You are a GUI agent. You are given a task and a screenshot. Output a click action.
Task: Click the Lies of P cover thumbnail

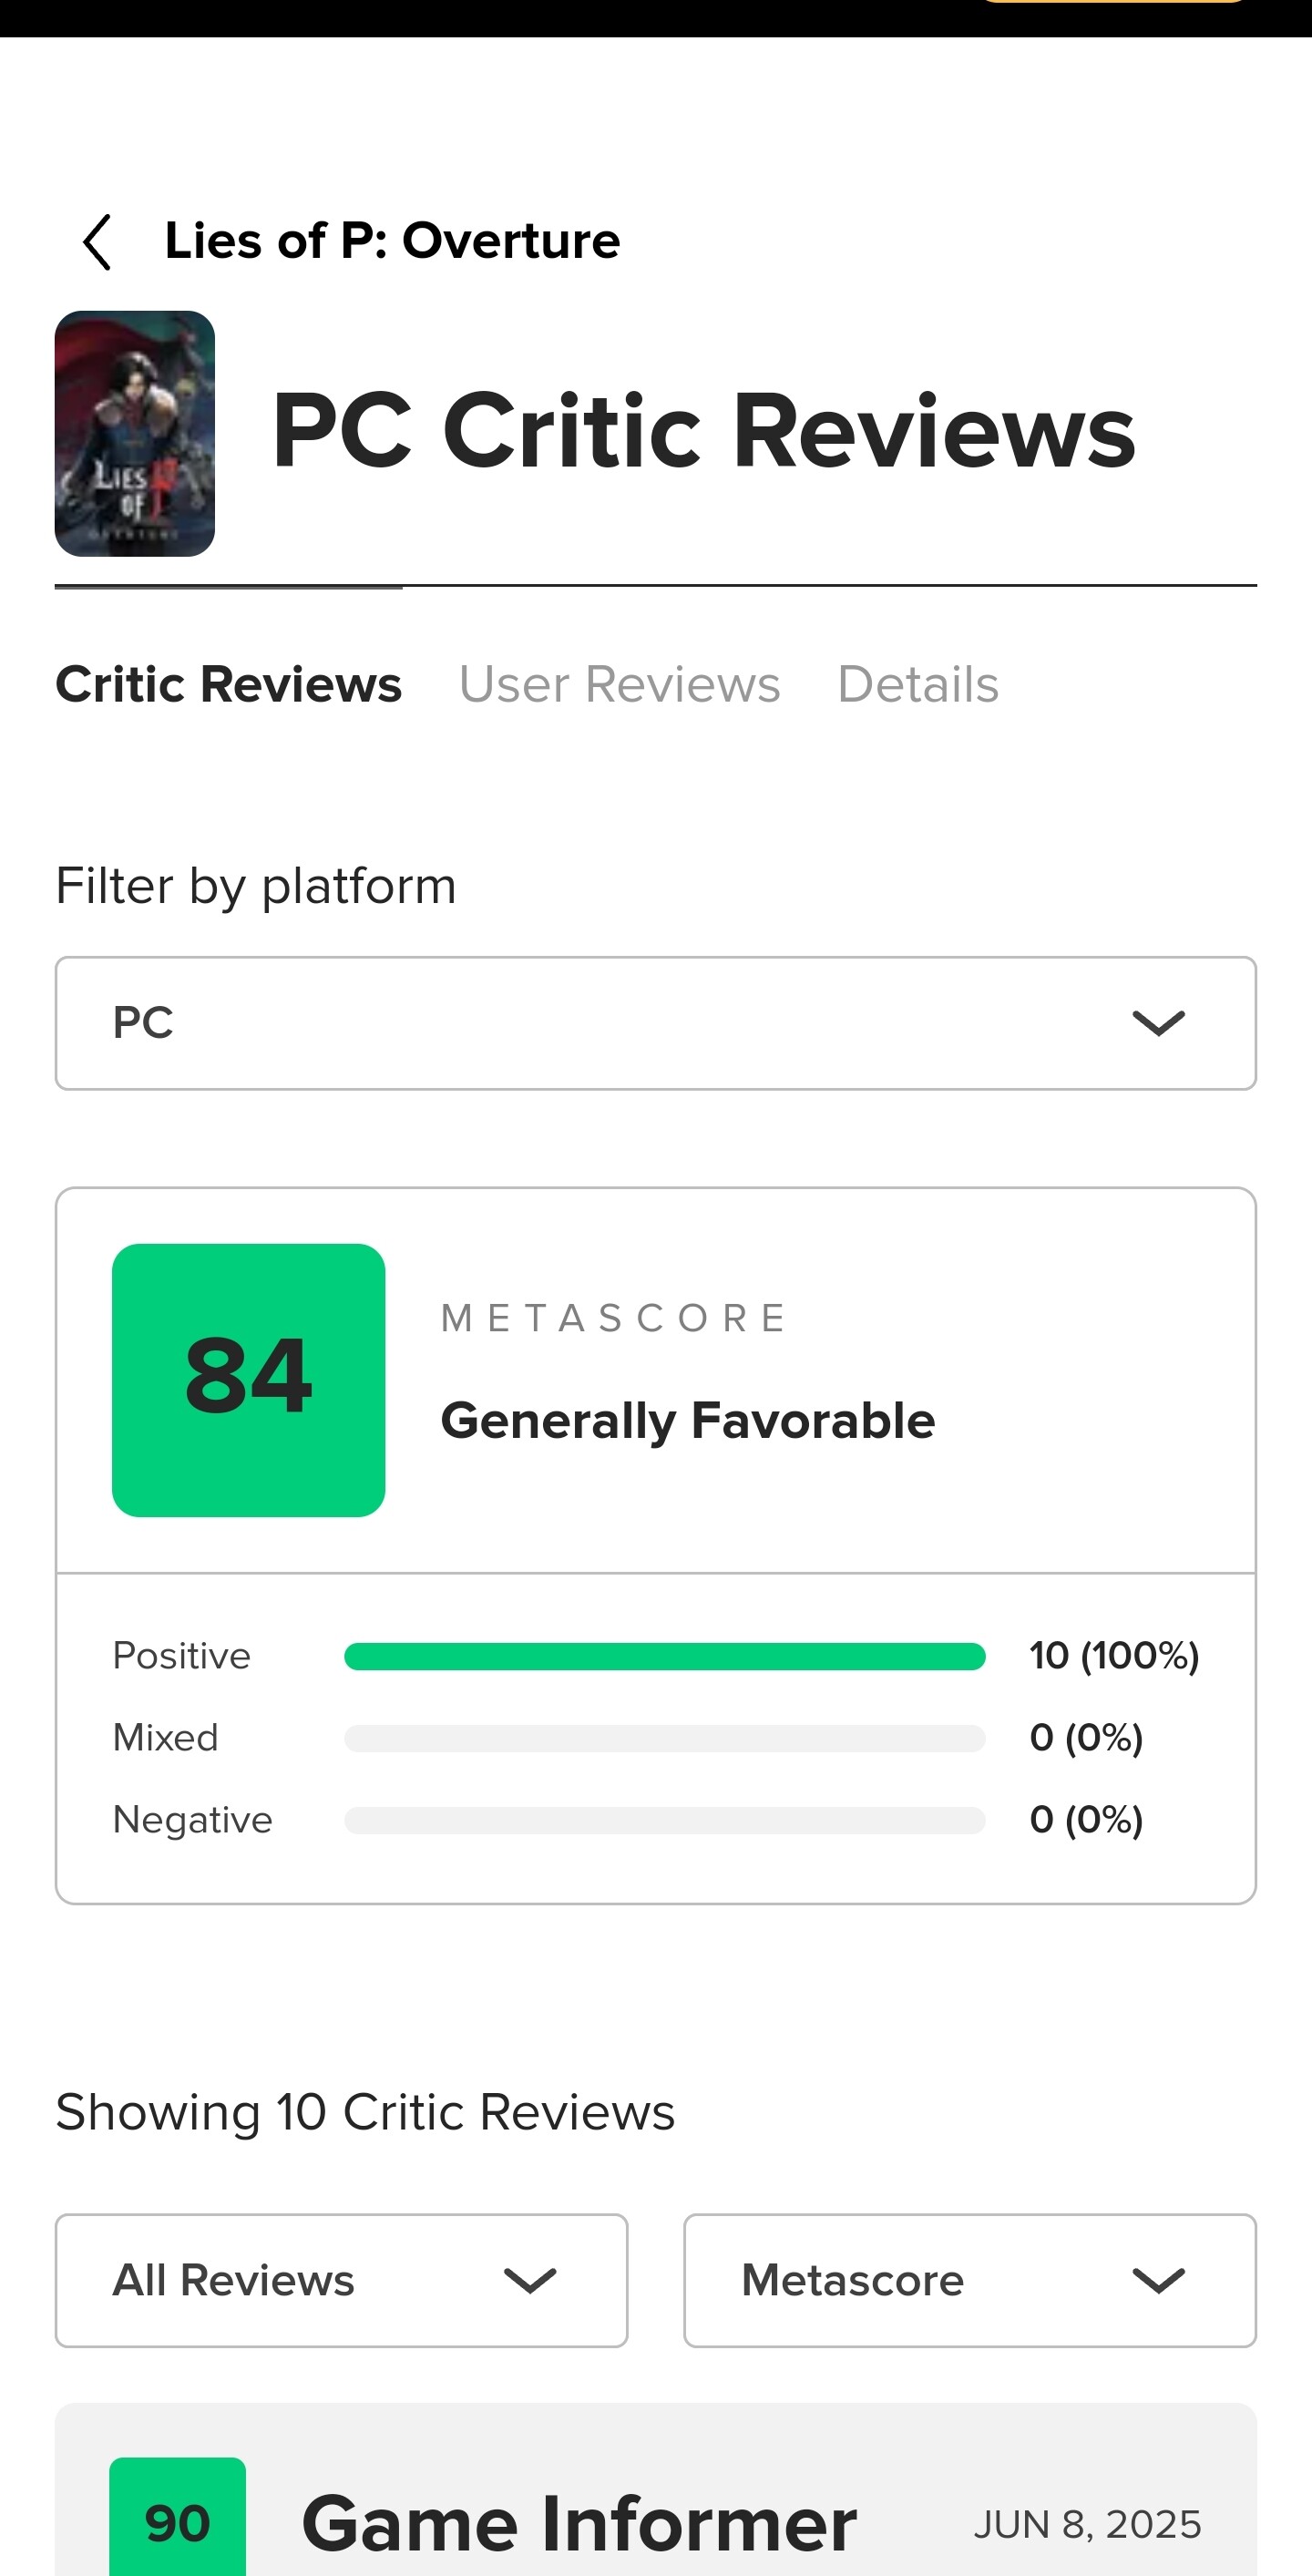(135, 433)
